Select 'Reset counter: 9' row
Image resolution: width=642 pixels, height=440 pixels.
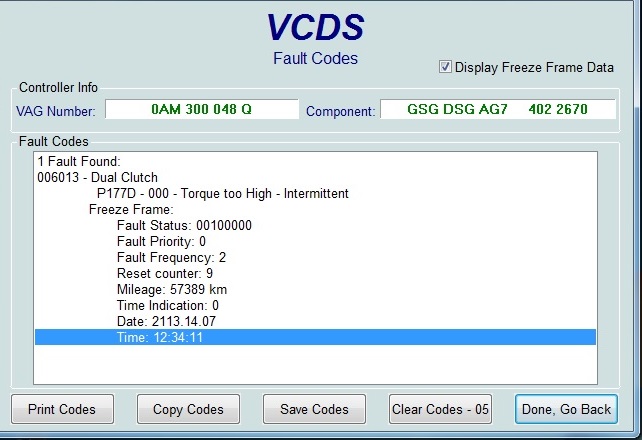click(x=315, y=273)
